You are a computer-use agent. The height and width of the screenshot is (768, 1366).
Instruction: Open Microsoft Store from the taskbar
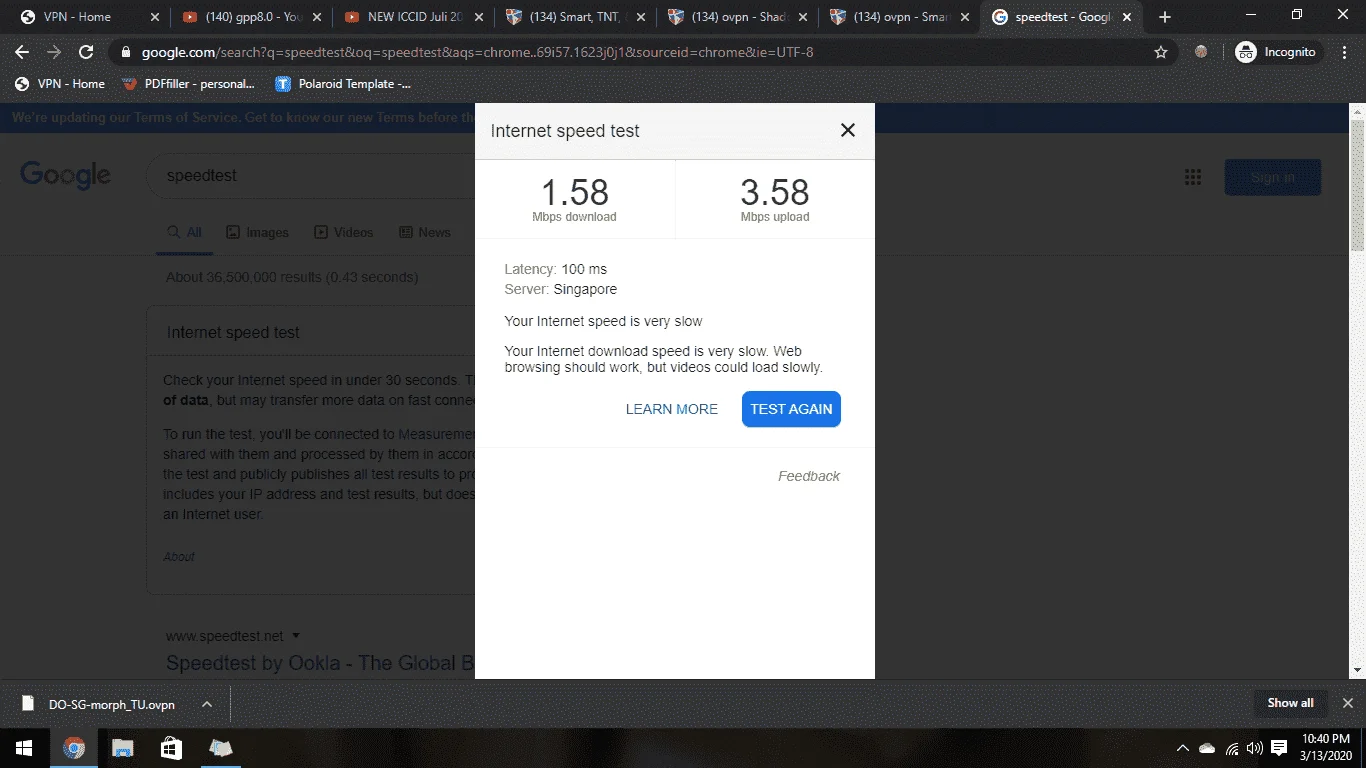pyautogui.click(x=171, y=748)
